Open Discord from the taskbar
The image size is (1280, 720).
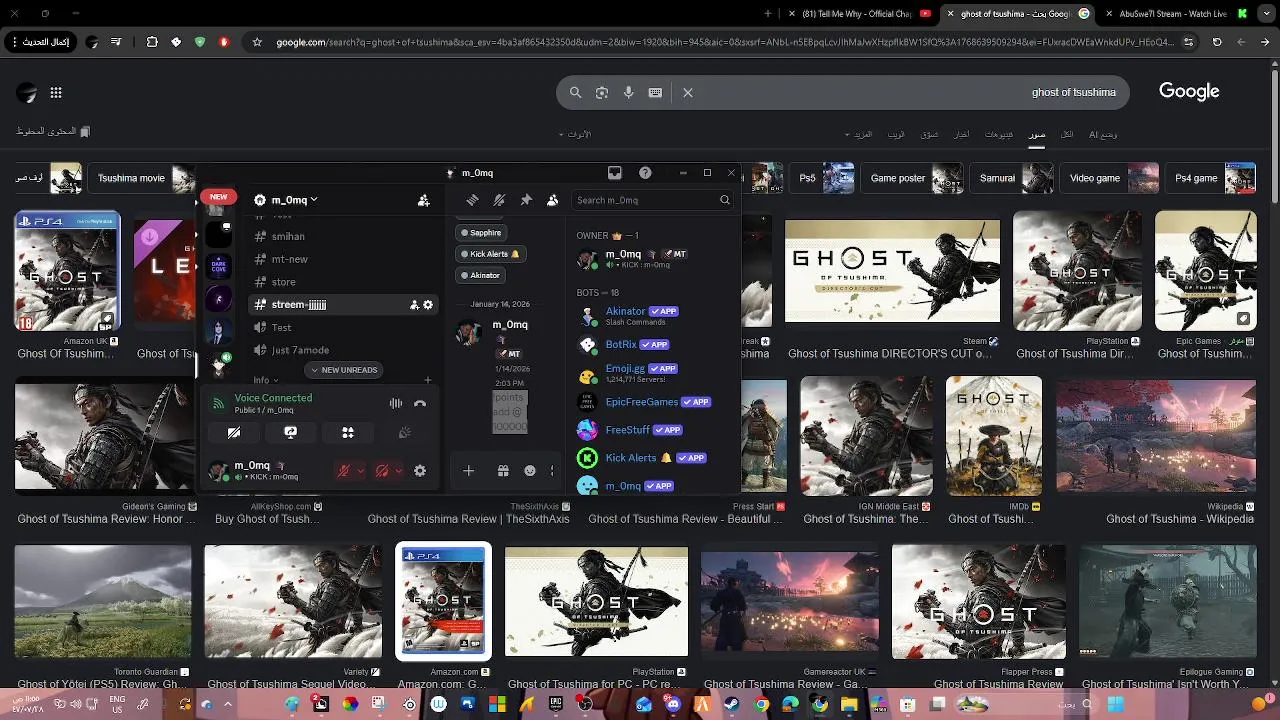pos(673,704)
